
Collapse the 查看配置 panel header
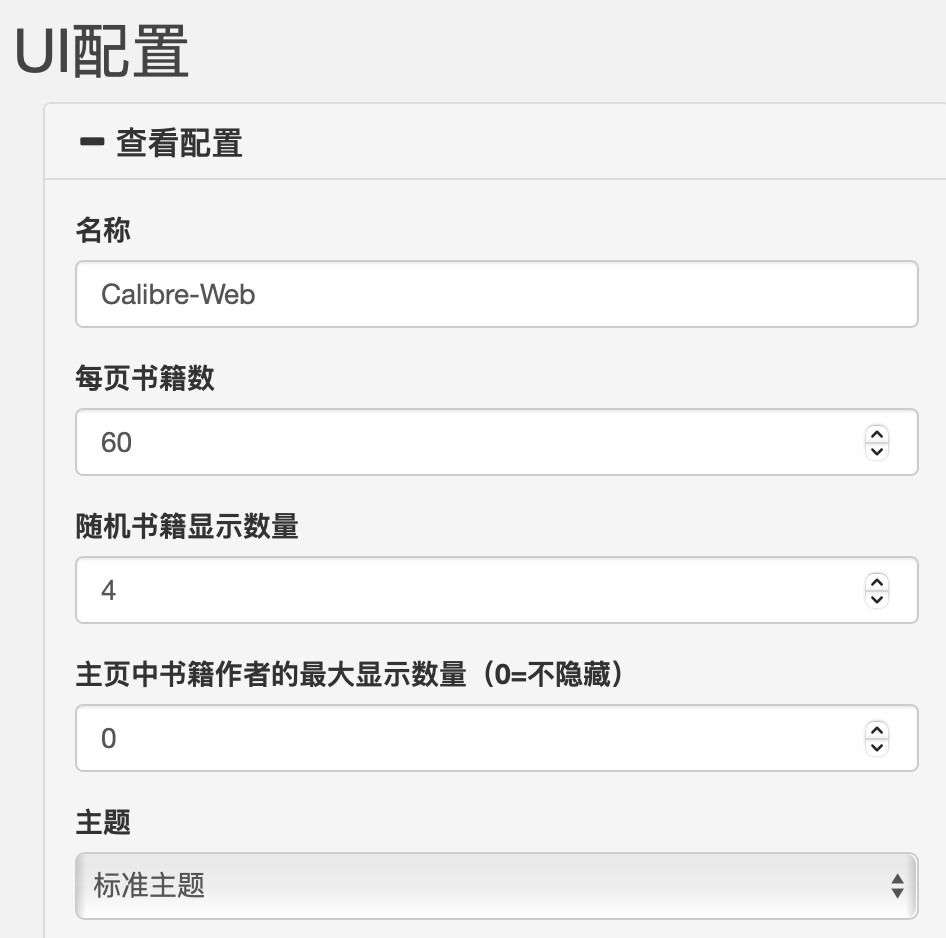[179, 144]
